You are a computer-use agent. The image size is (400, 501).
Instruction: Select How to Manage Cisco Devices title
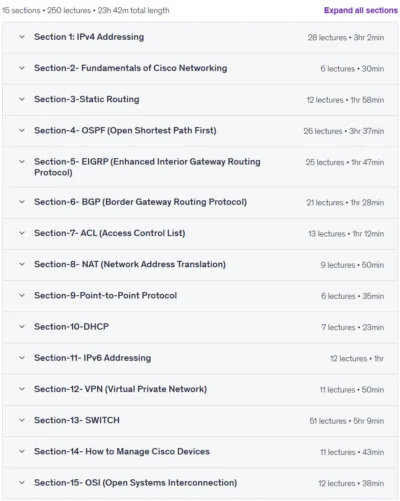pos(147,451)
